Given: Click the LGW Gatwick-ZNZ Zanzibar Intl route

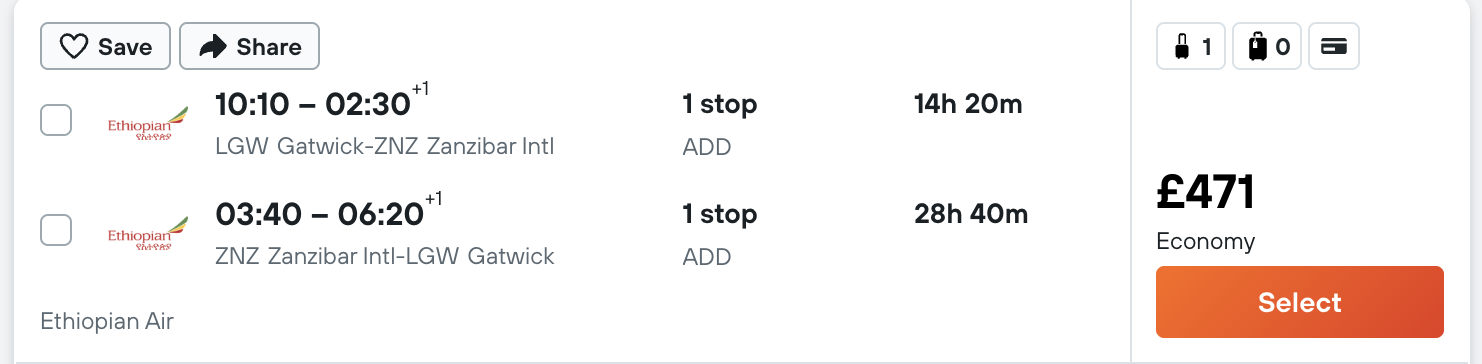Looking at the screenshot, I should [385, 146].
